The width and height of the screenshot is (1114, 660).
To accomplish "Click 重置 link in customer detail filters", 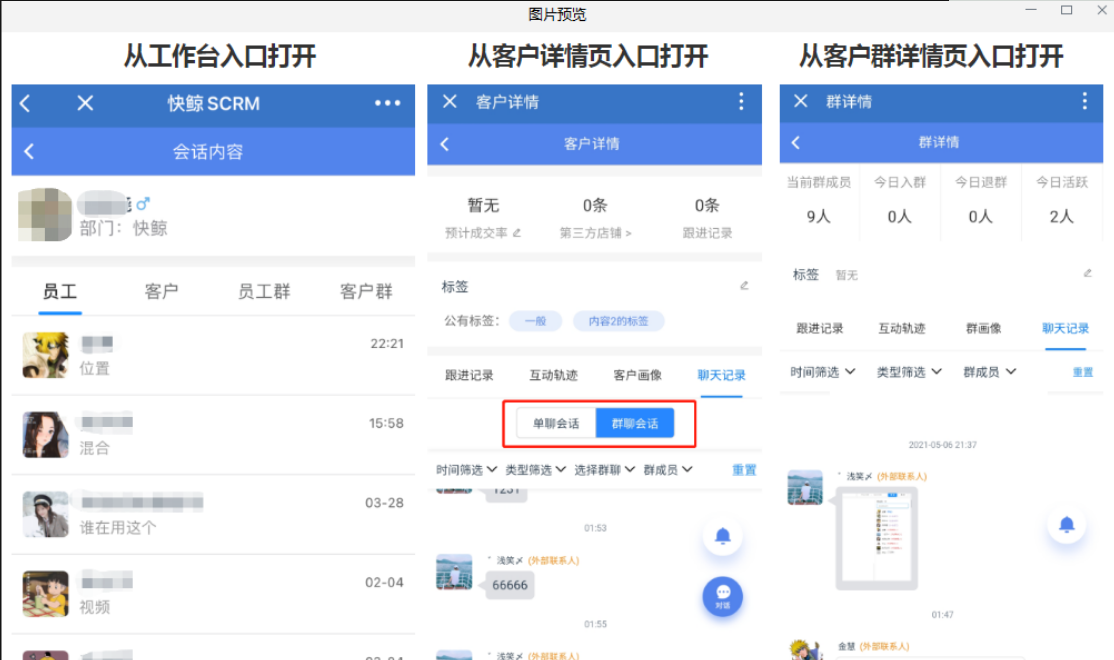I will [744, 470].
